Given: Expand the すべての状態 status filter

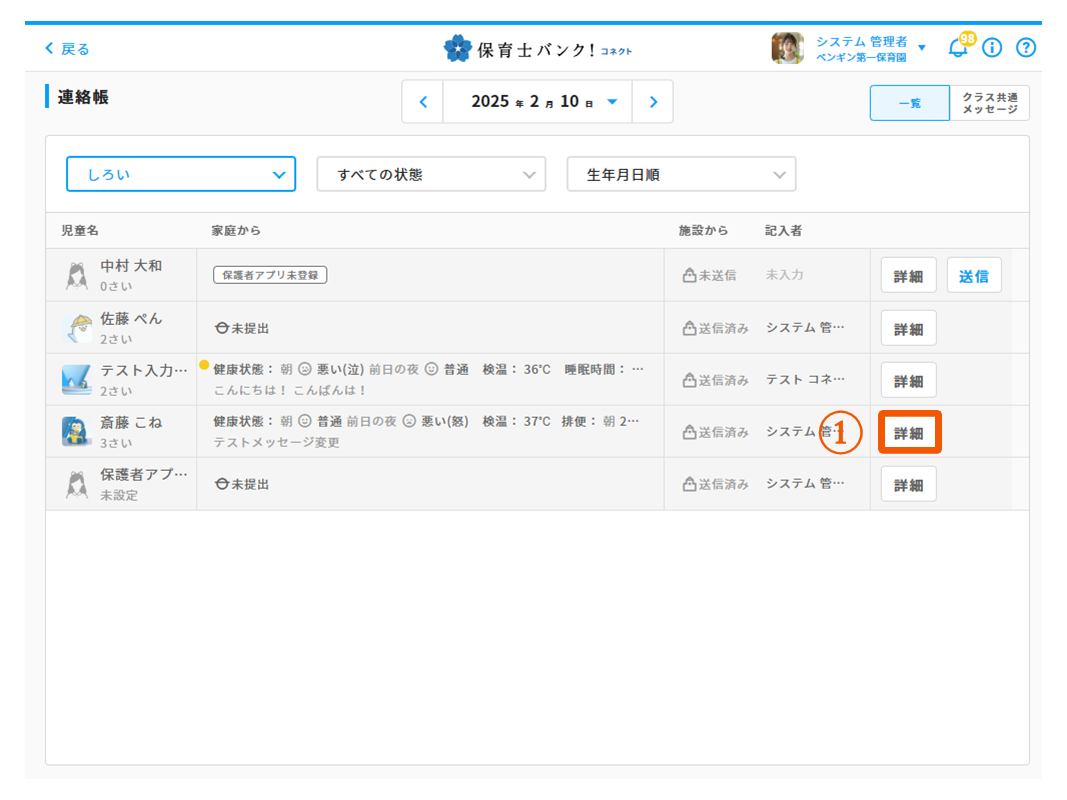Looking at the screenshot, I should pyautogui.click(x=431, y=174).
